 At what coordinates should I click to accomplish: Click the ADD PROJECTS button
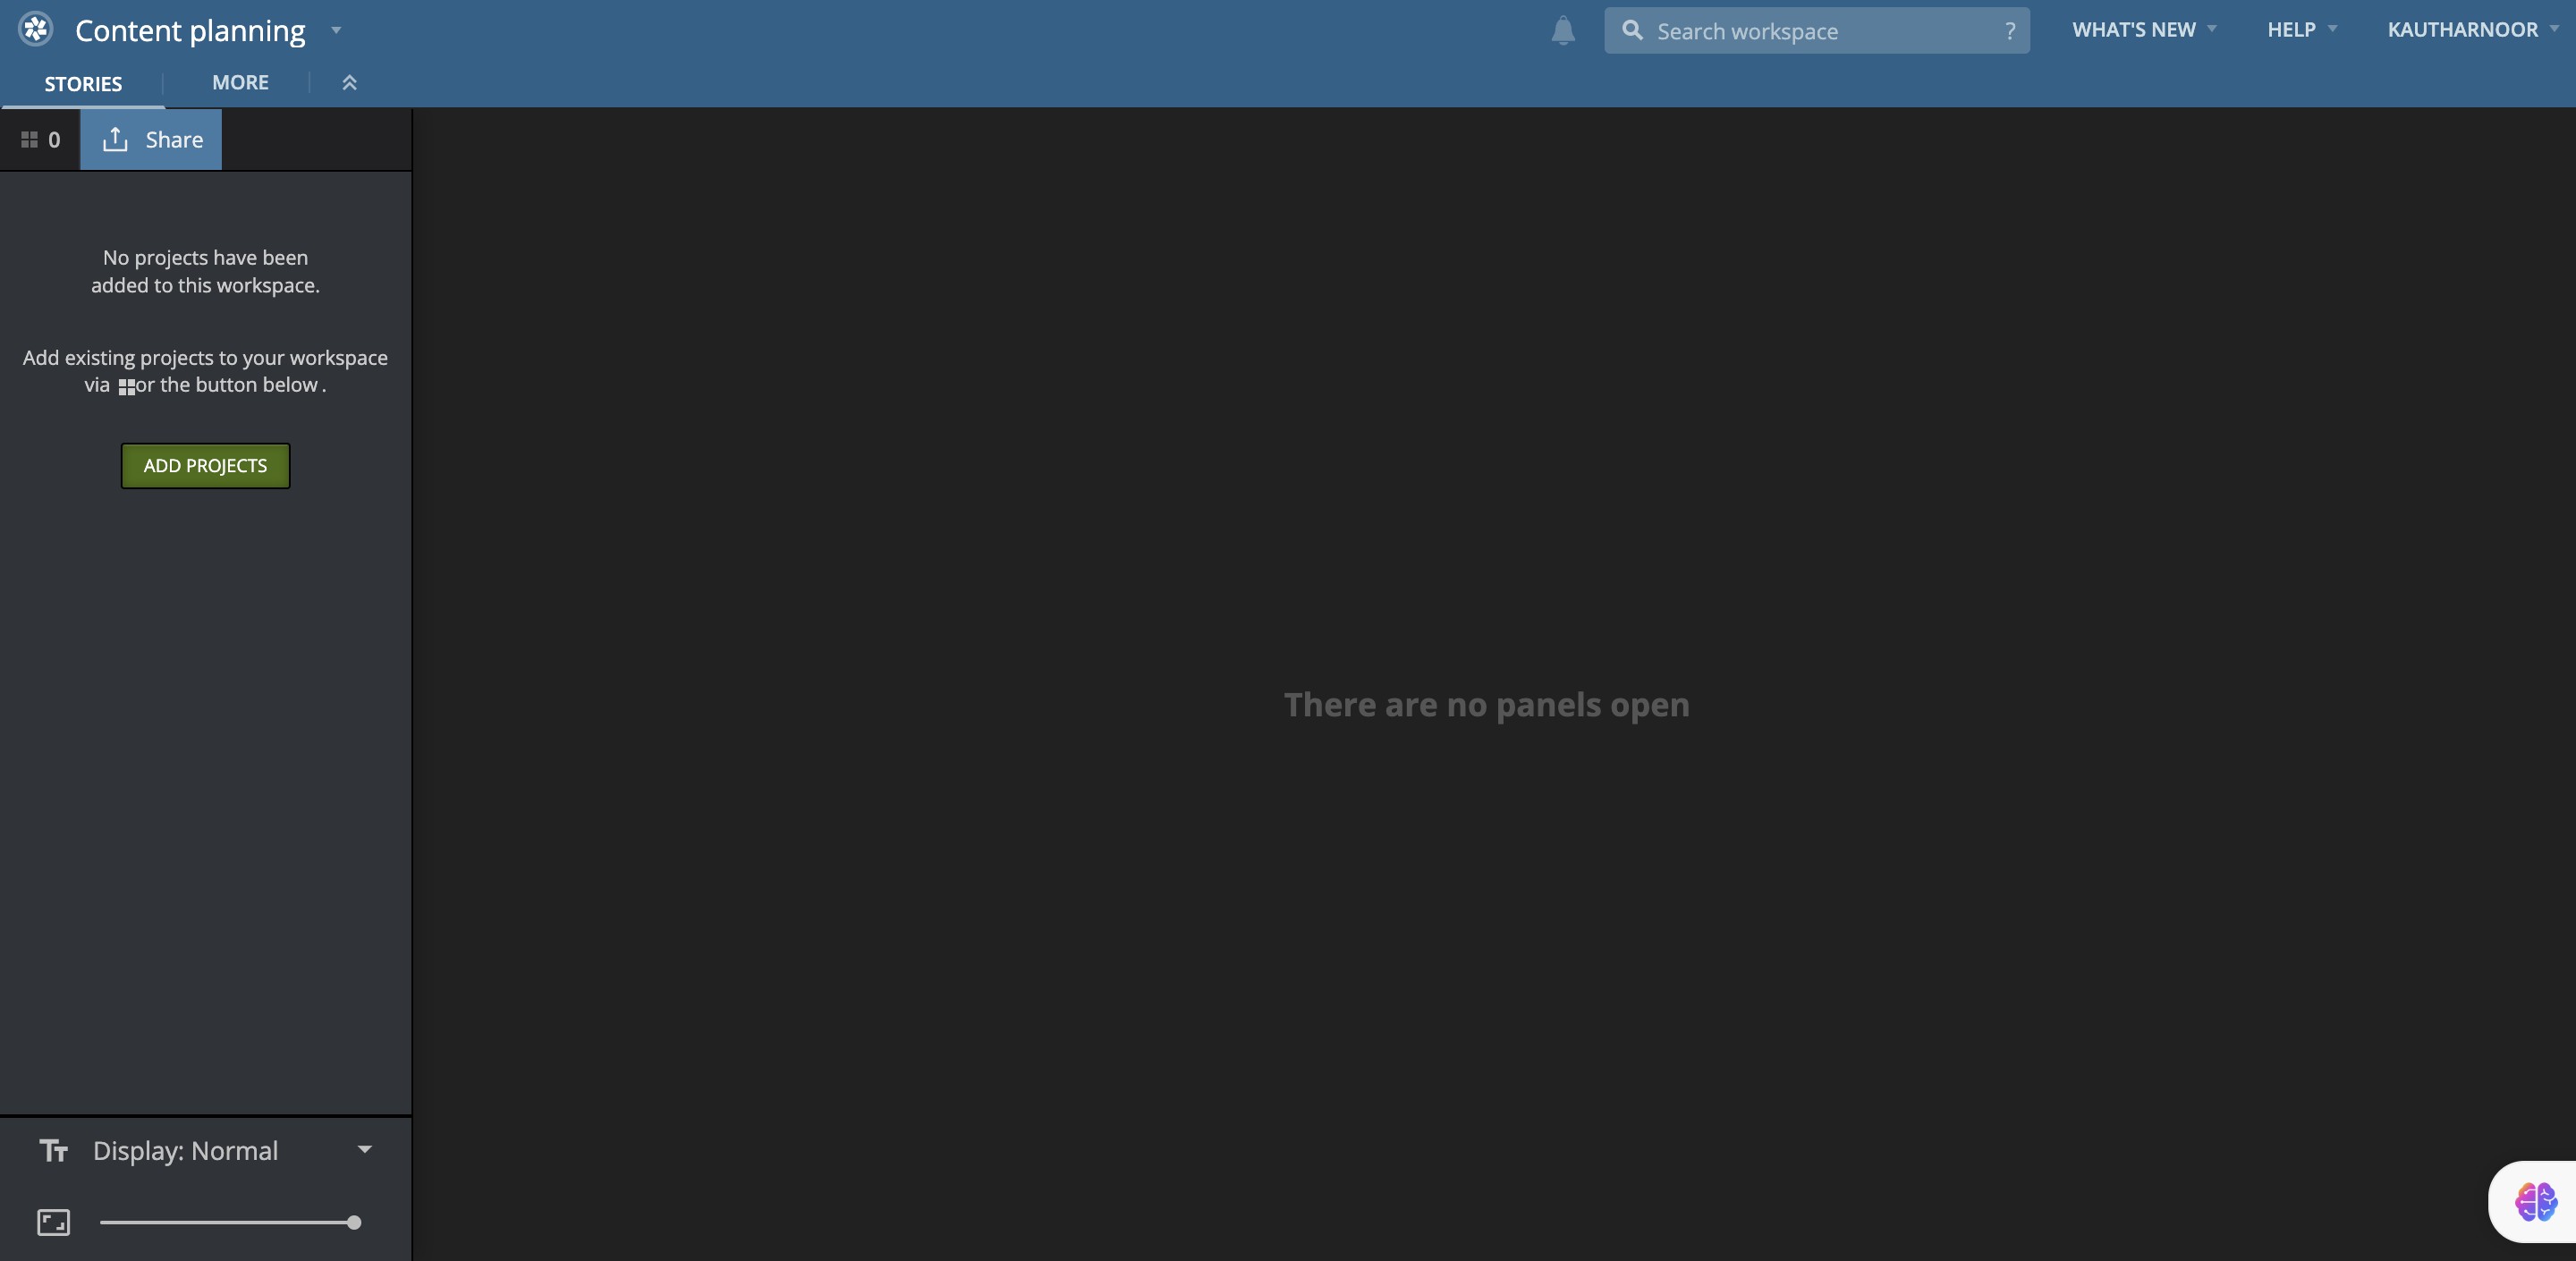(x=205, y=466)
